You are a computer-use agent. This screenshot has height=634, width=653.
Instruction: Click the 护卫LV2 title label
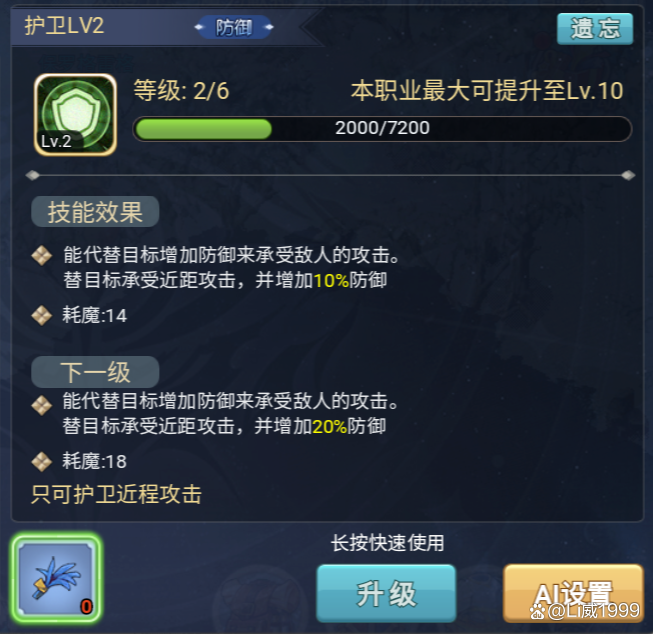tap(64, 26)
